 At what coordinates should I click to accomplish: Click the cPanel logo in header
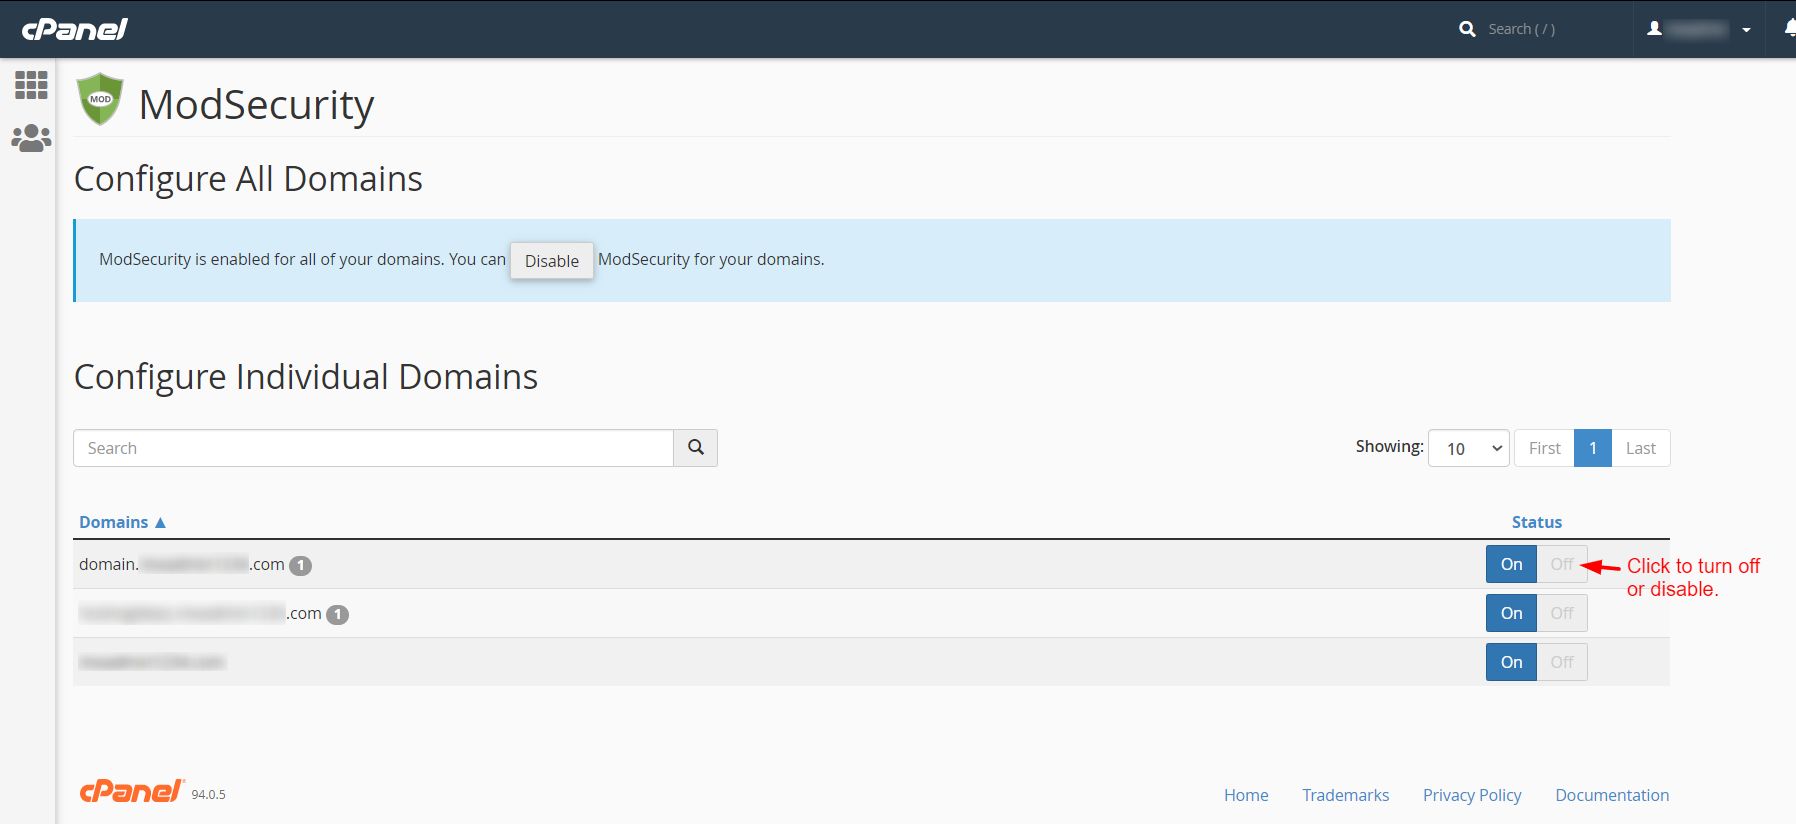[x=75, y=29]
